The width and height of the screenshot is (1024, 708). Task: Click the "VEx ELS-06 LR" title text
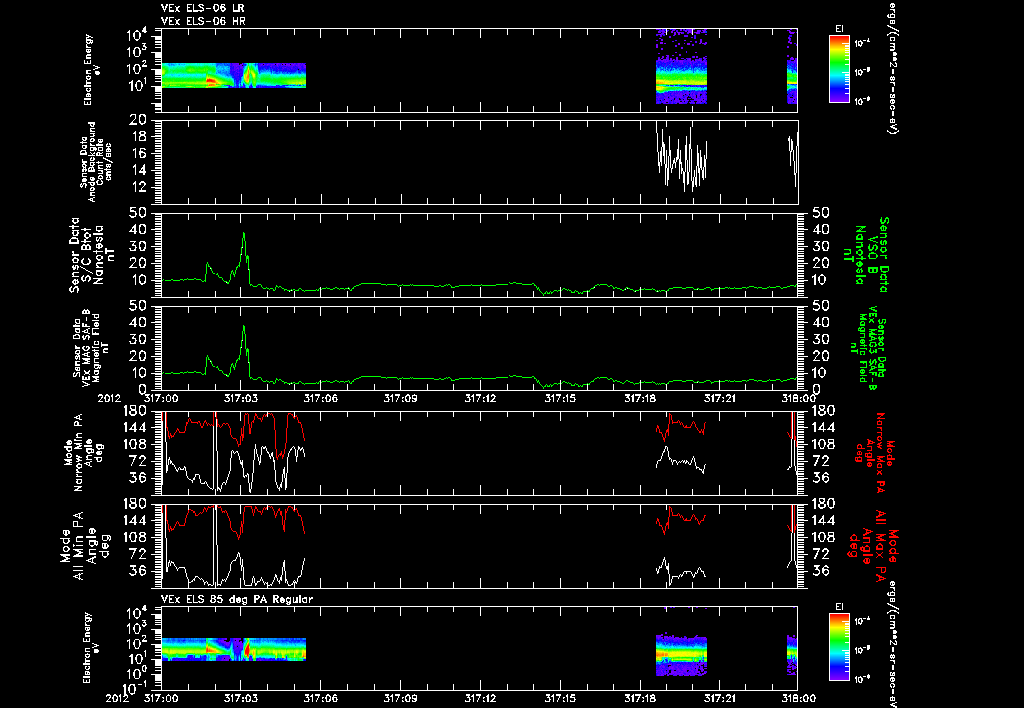coord(202,8)
